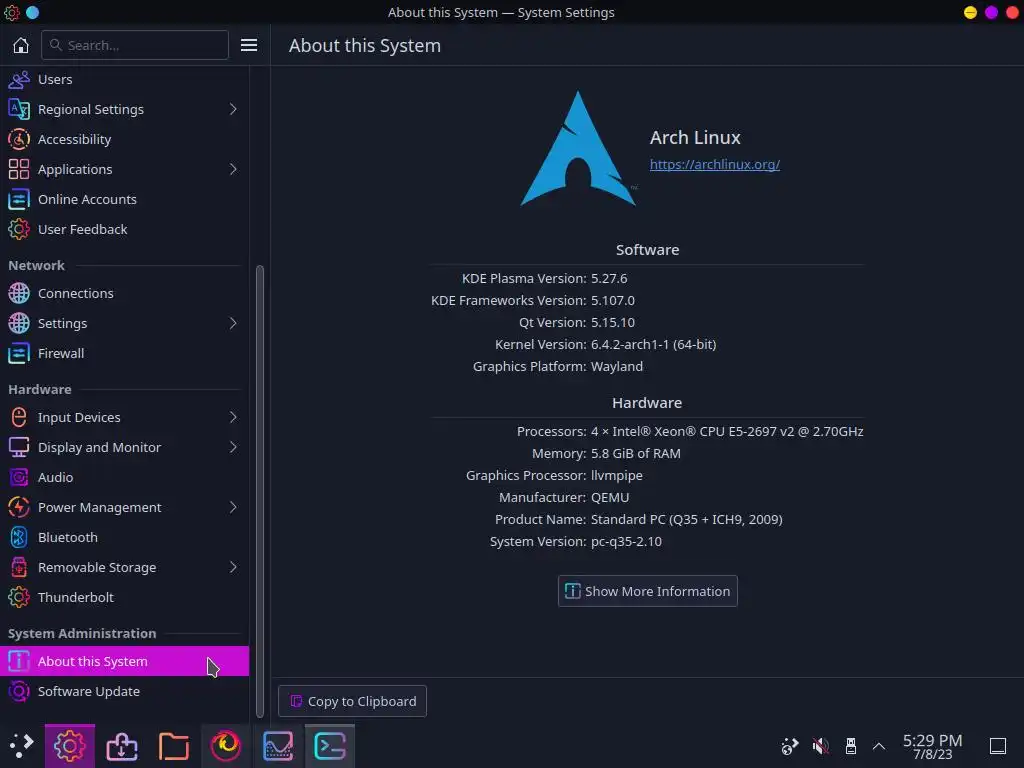1024x768 pixels.
Task: Click the Online Accounts icon
Action: 19,199
